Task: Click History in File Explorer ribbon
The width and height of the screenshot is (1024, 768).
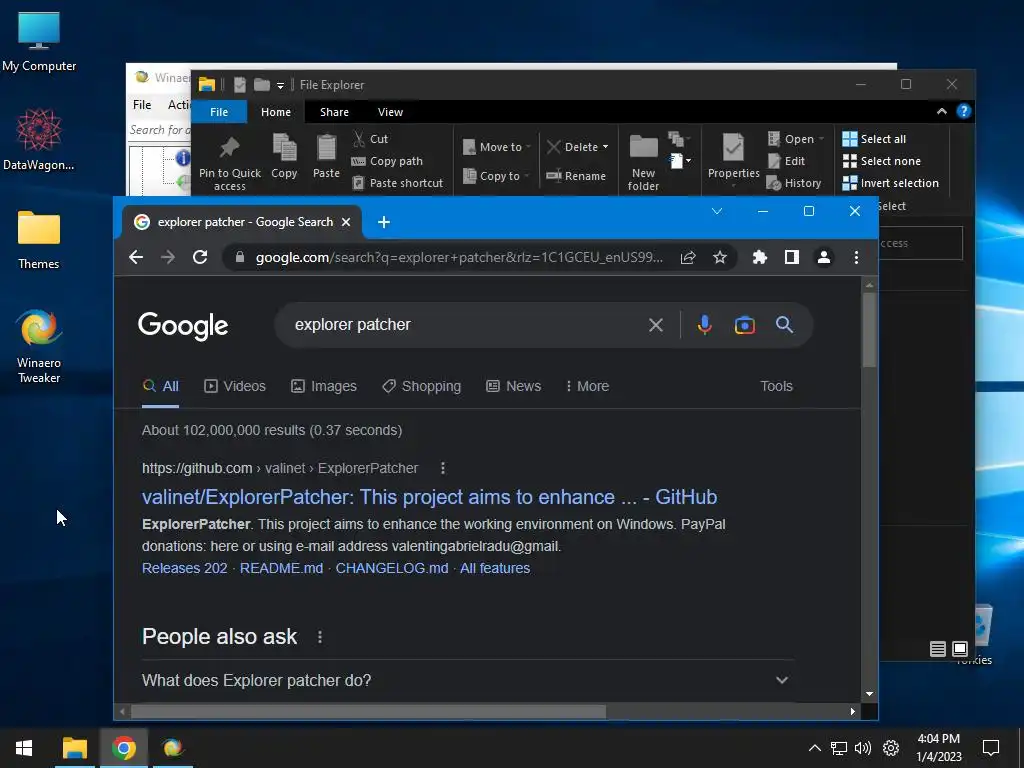Action: (x=793, y=183)
